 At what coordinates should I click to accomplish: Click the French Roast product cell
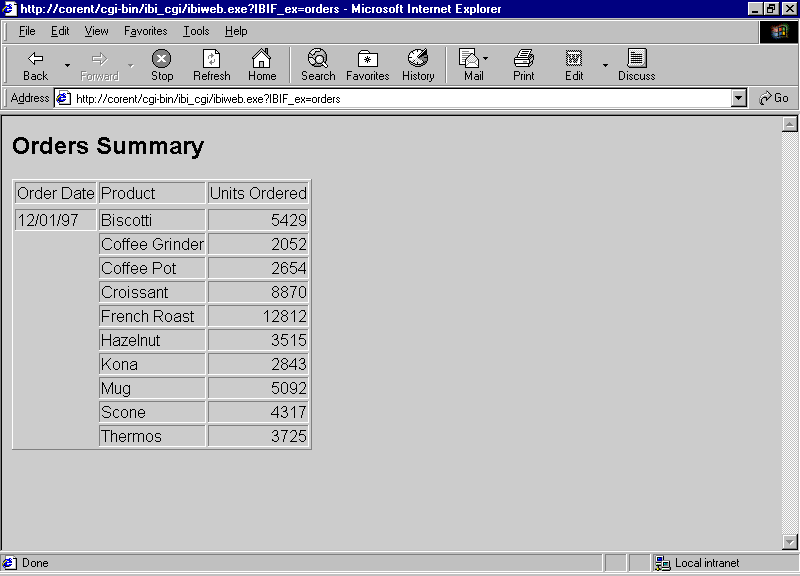[x=152, y=316]
